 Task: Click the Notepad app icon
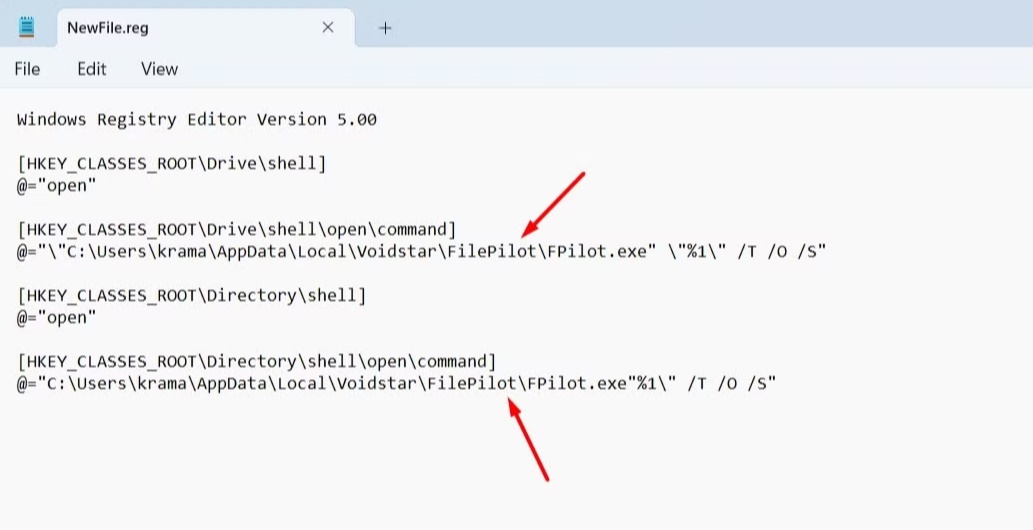(x=26, y=28)
